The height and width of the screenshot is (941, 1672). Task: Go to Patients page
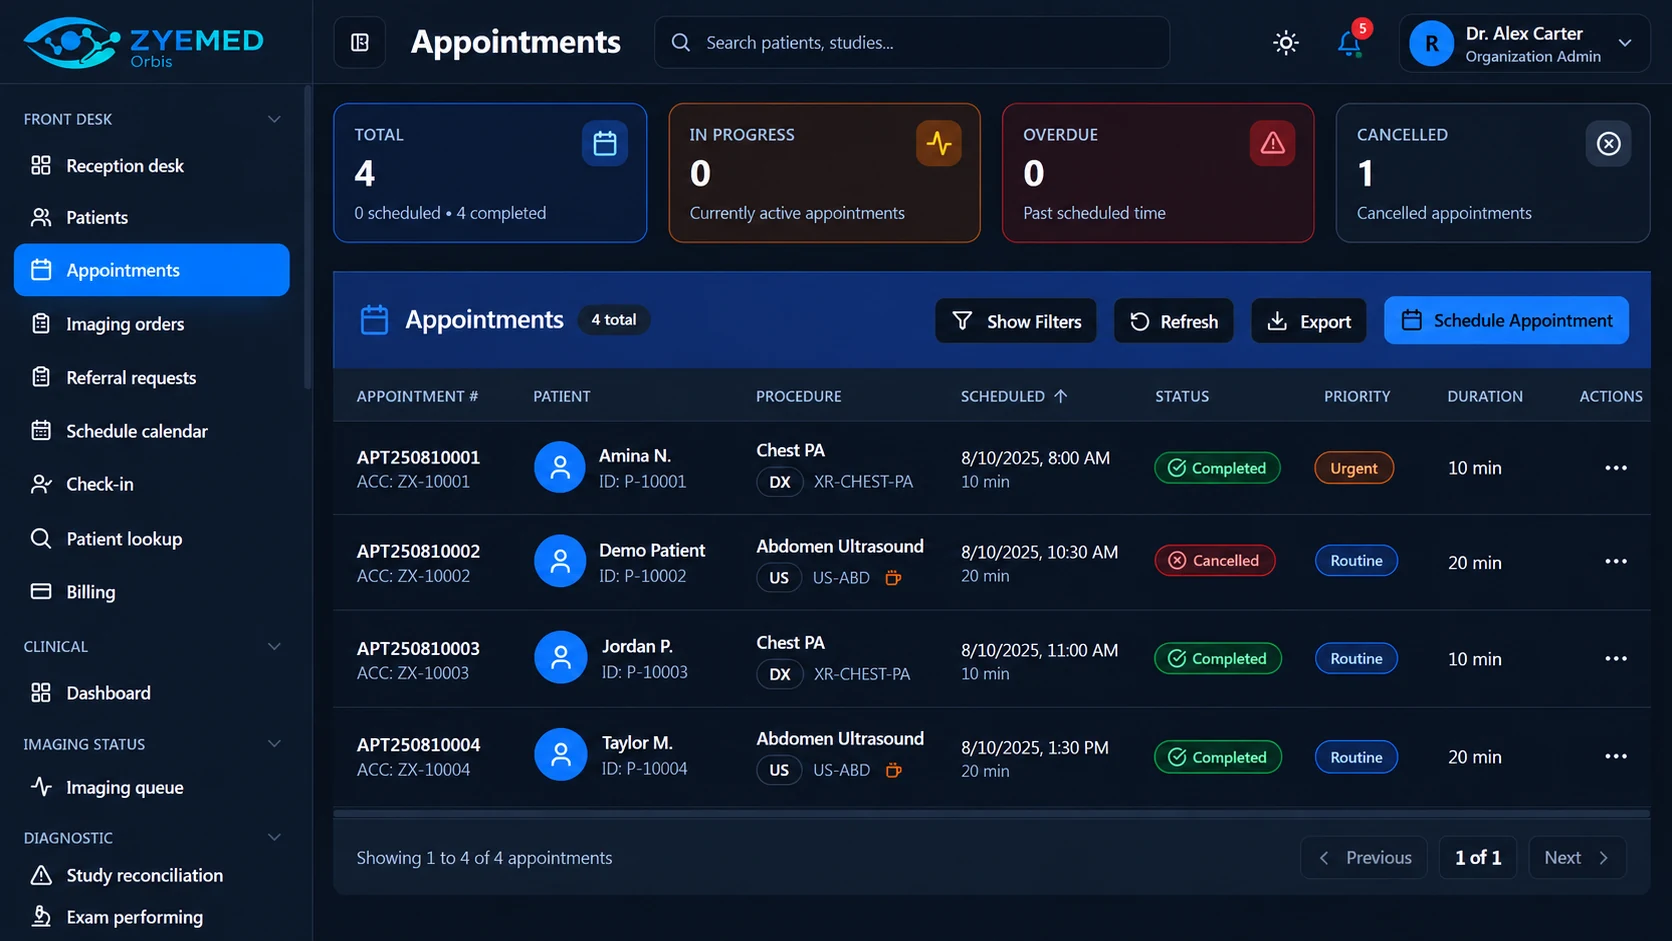pyautogui.click(x=152, y=217)
